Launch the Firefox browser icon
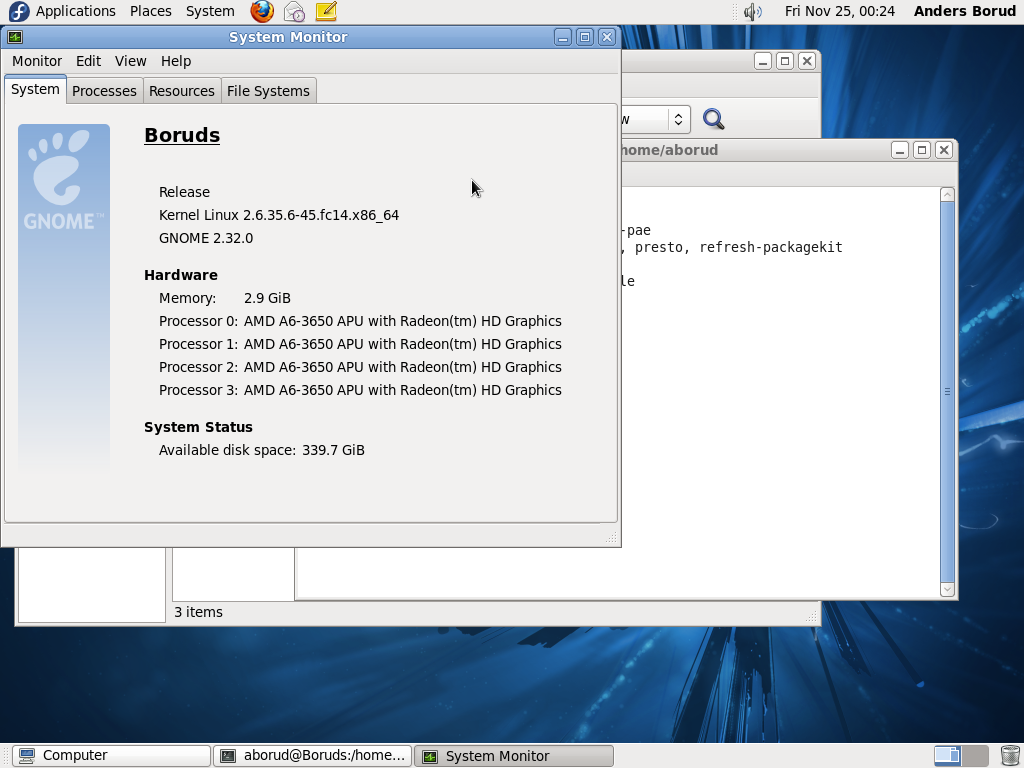Screen dimensions: 1024x768 coord(262,11)
